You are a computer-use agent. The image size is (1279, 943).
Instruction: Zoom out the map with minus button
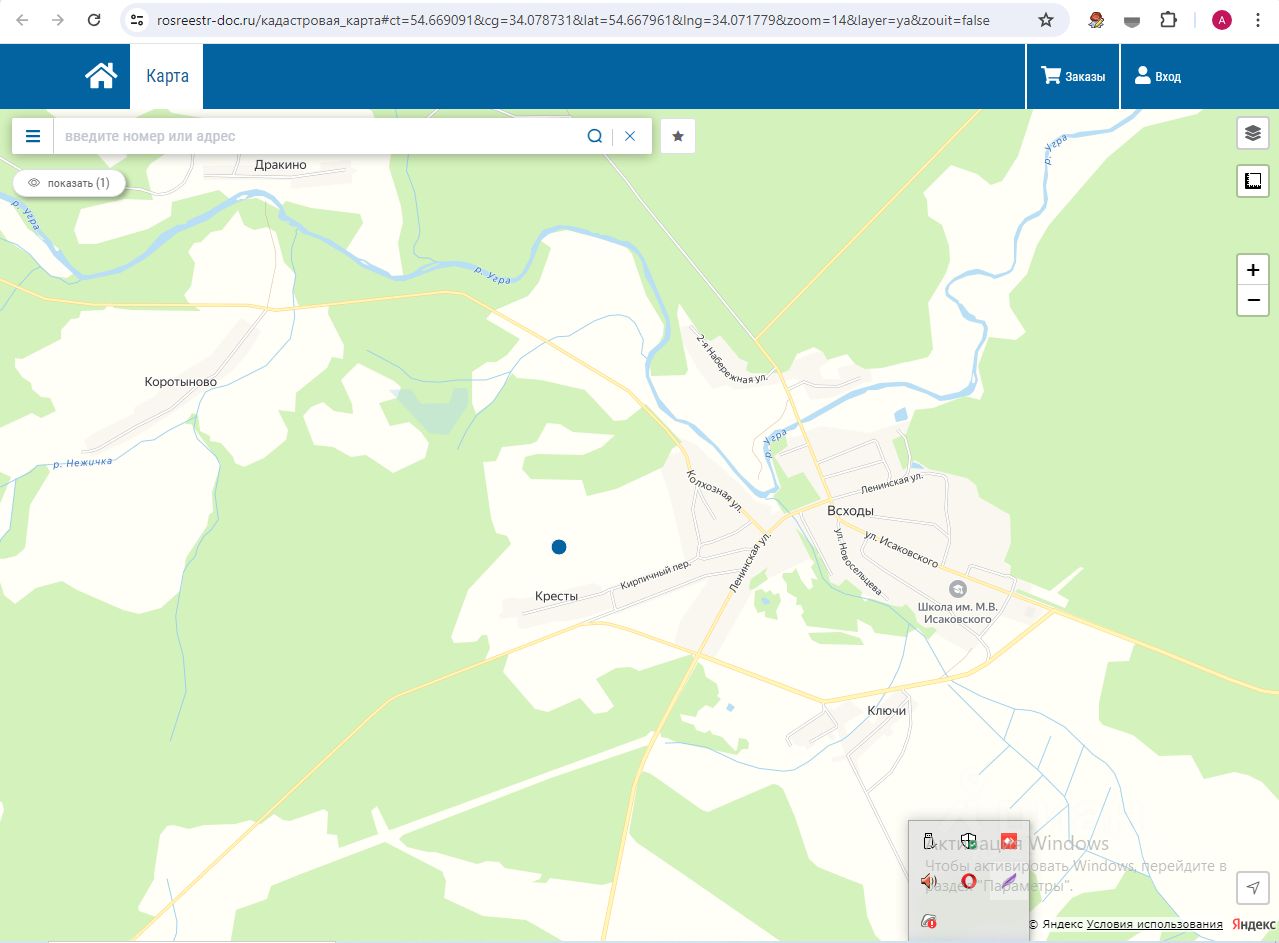(1252, 300)
